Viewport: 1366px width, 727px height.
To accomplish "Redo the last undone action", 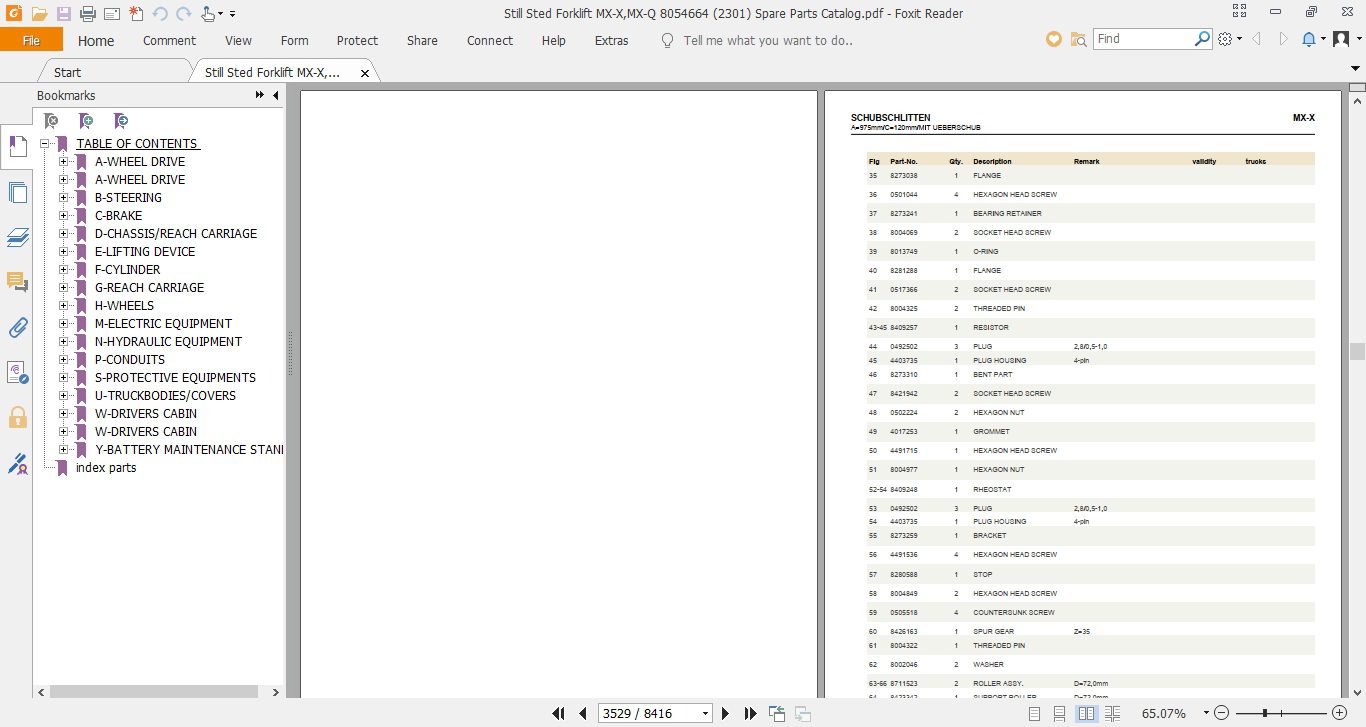I will (183, 14).
